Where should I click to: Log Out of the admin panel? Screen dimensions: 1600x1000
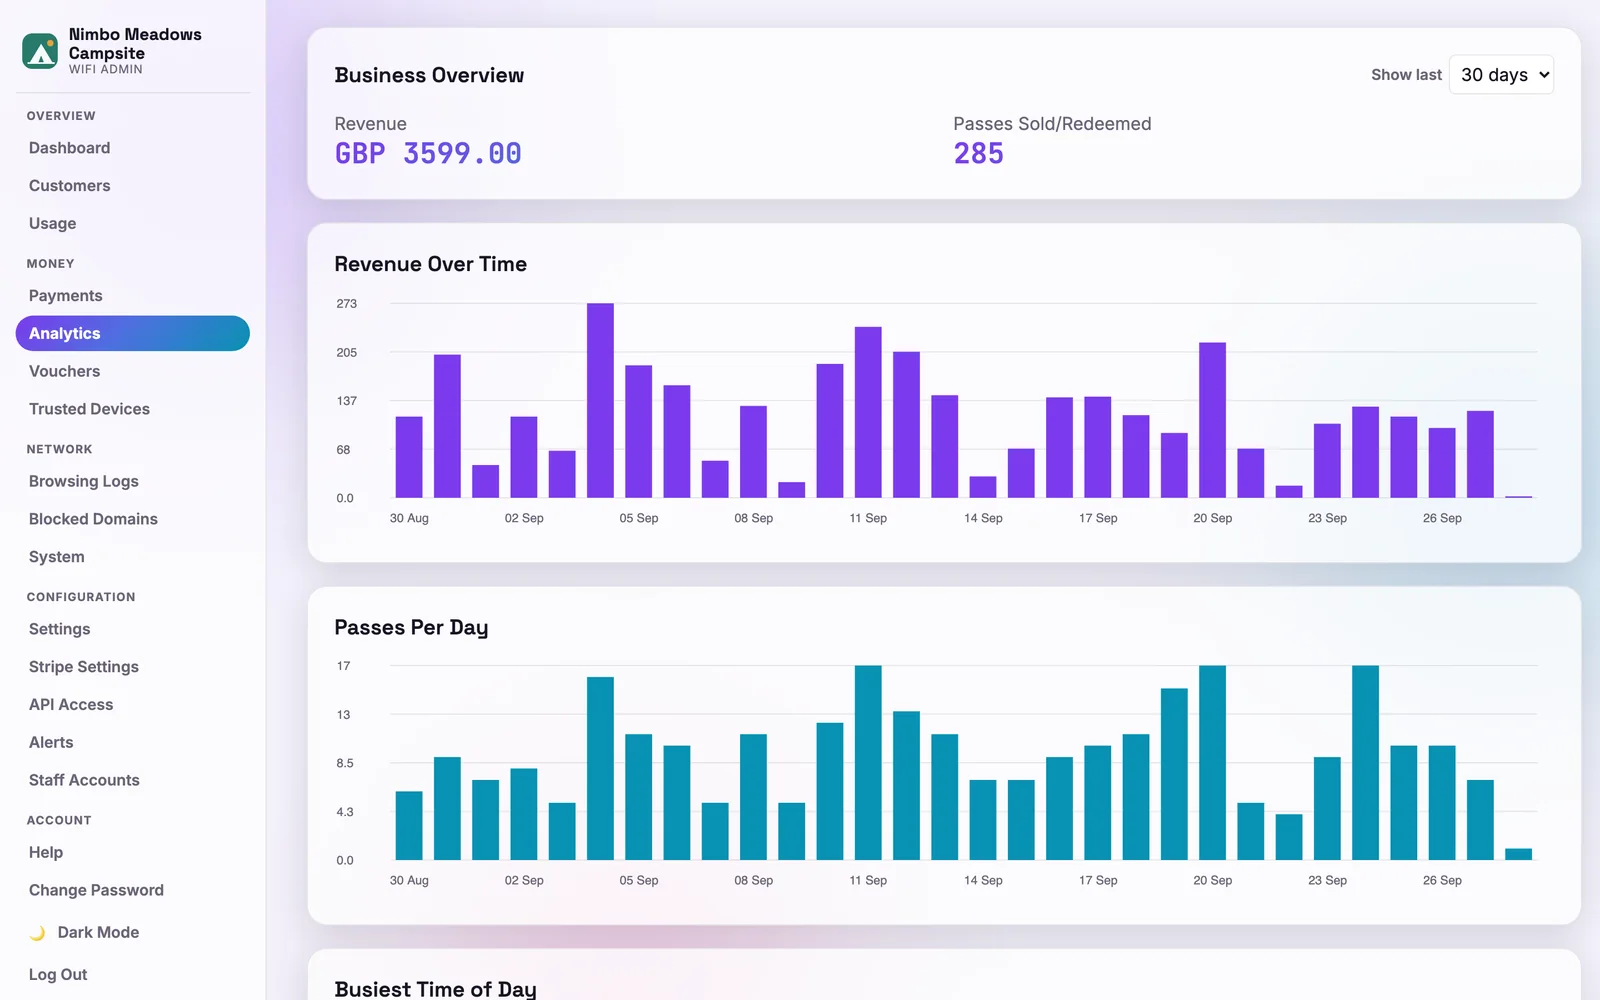coord(133,975)
